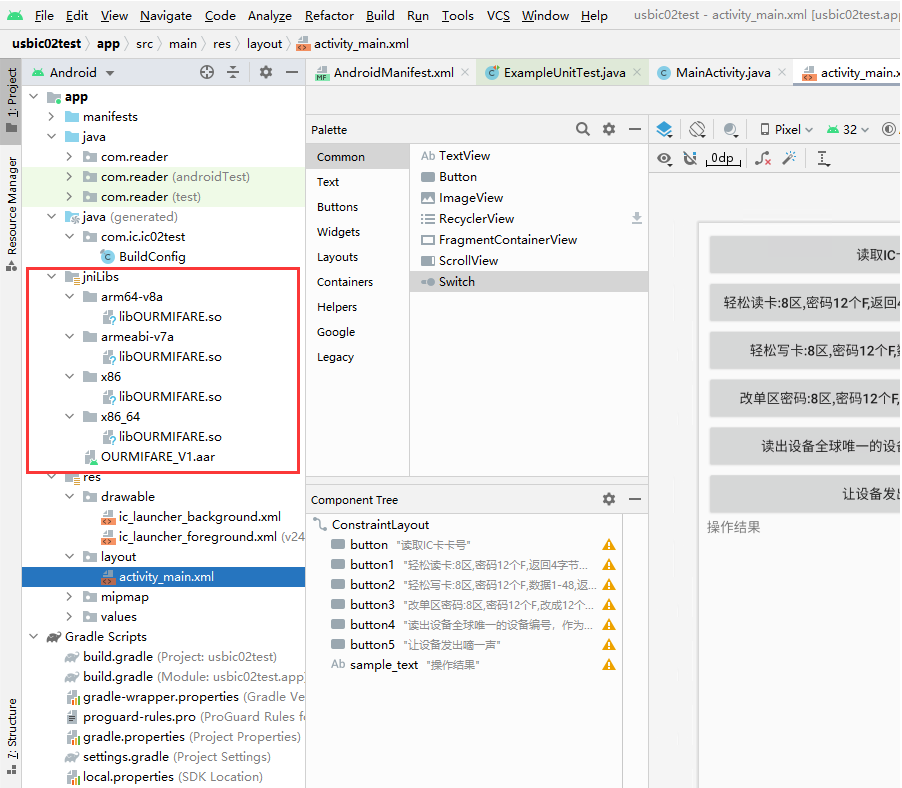The height and width of the screenshot is (788, 902).
Task: Search the Palette with magnifier icon
Action: [583, 129]
